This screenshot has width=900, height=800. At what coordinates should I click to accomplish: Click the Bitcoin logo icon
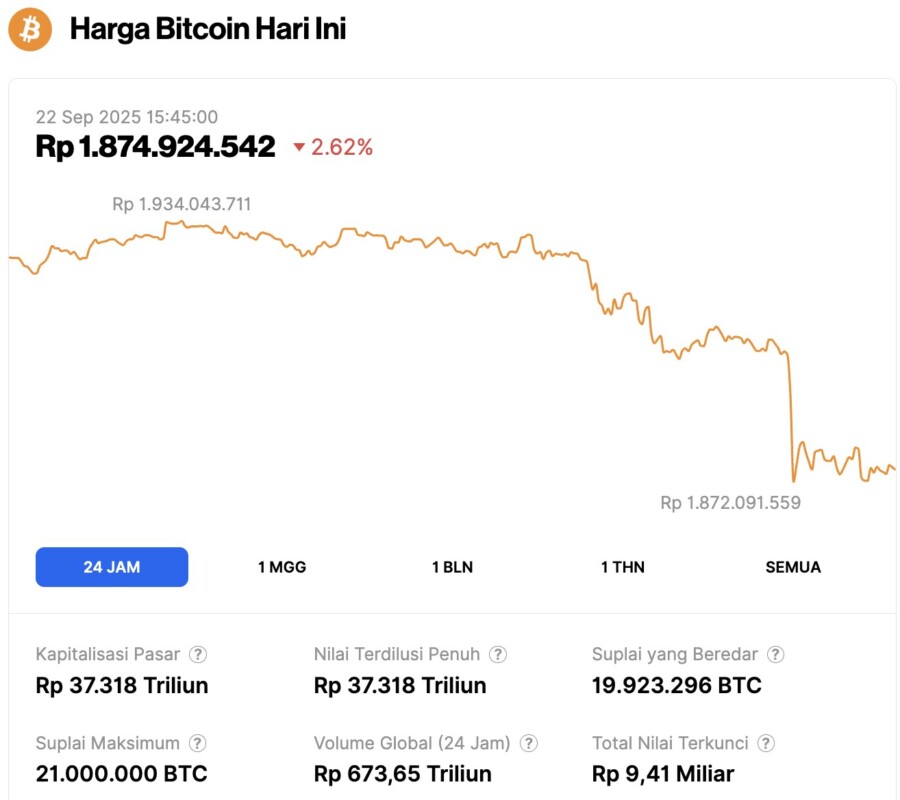[29, 30]
